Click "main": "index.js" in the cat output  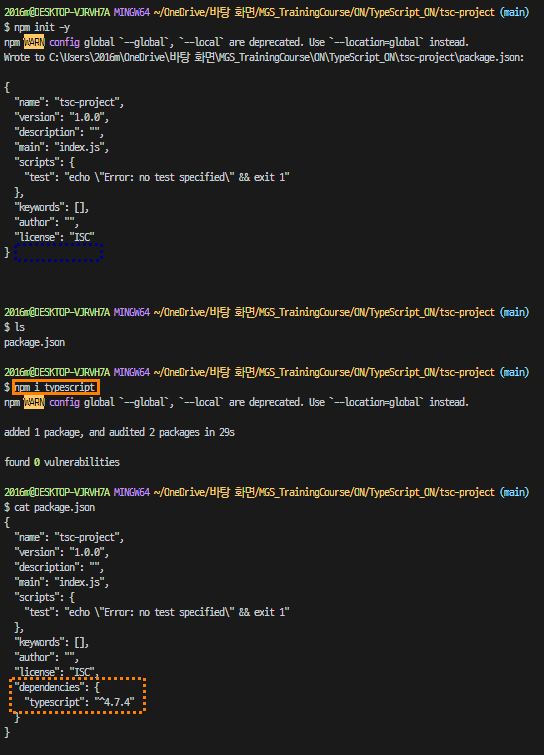[61, 582]
